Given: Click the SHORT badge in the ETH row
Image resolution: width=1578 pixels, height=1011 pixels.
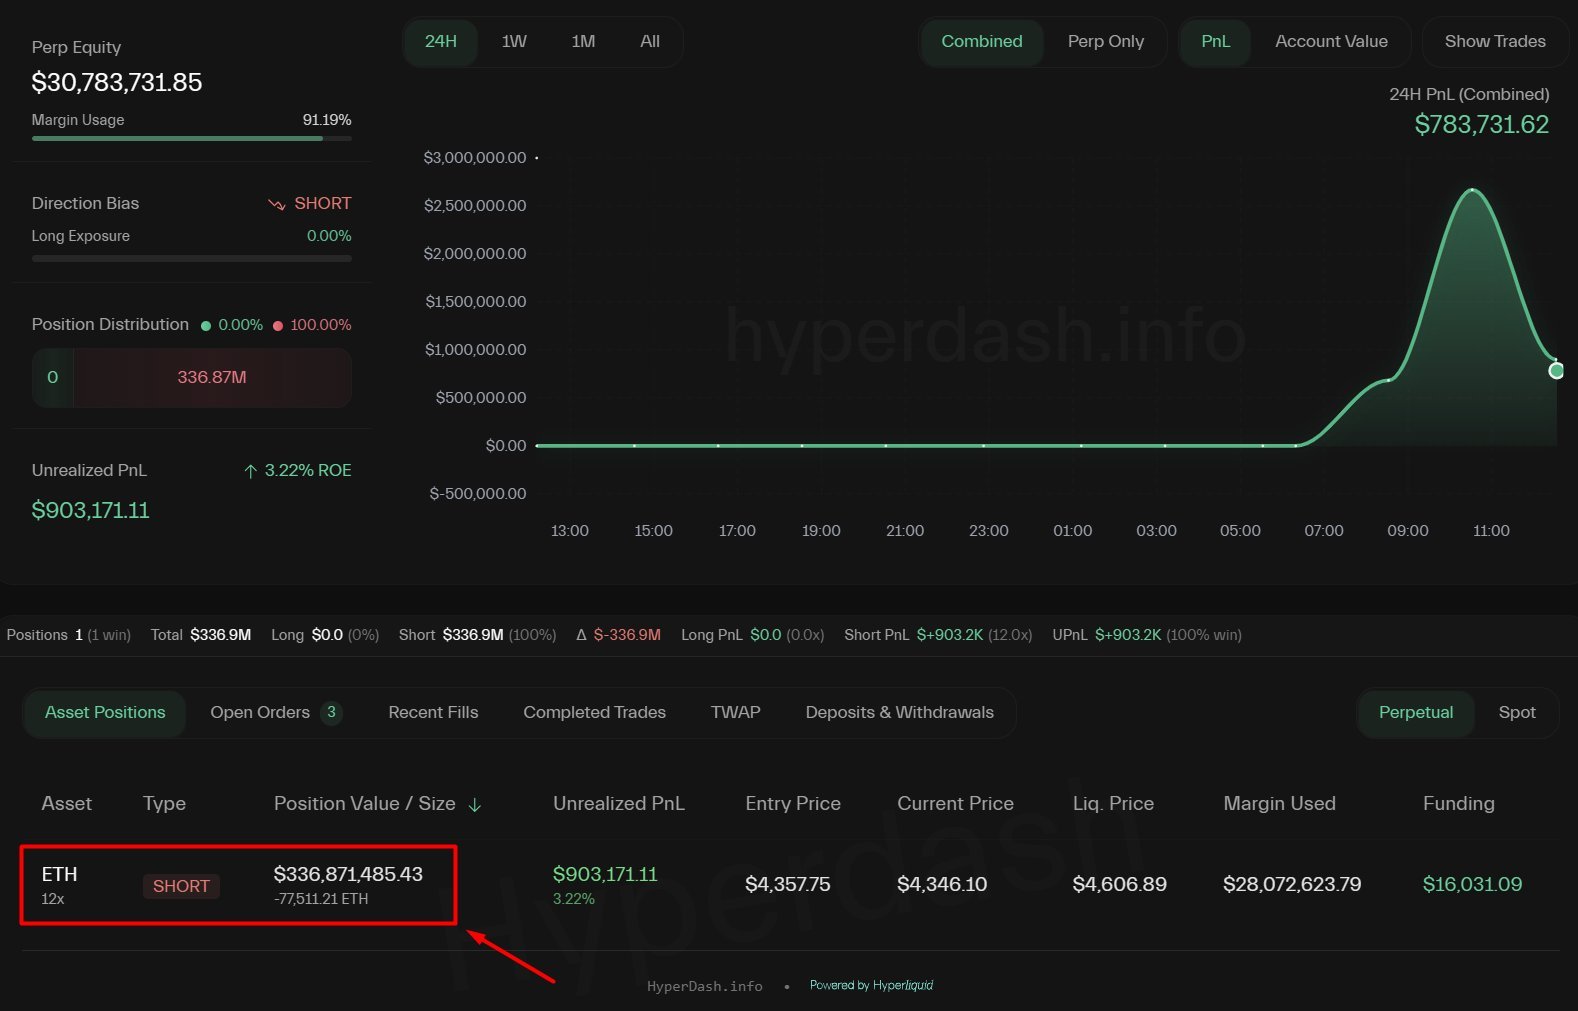Looking at the screenshot, I should coord(181,886).
